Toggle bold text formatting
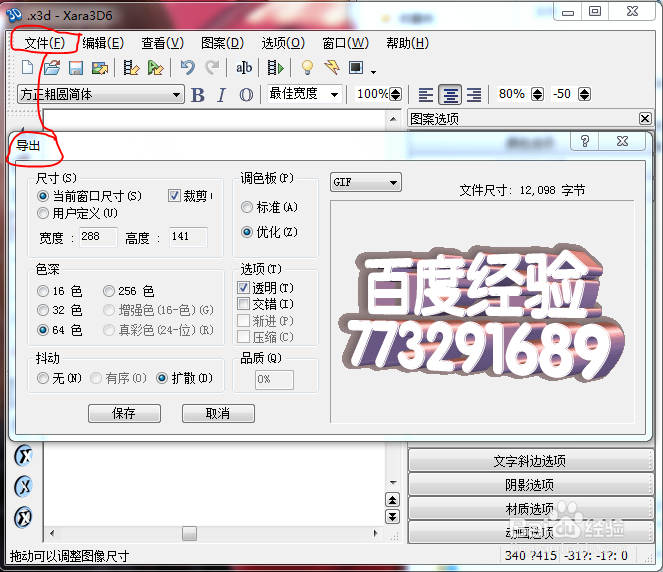The width and height of the screenshot is (663, 572). tap(197, 95)
